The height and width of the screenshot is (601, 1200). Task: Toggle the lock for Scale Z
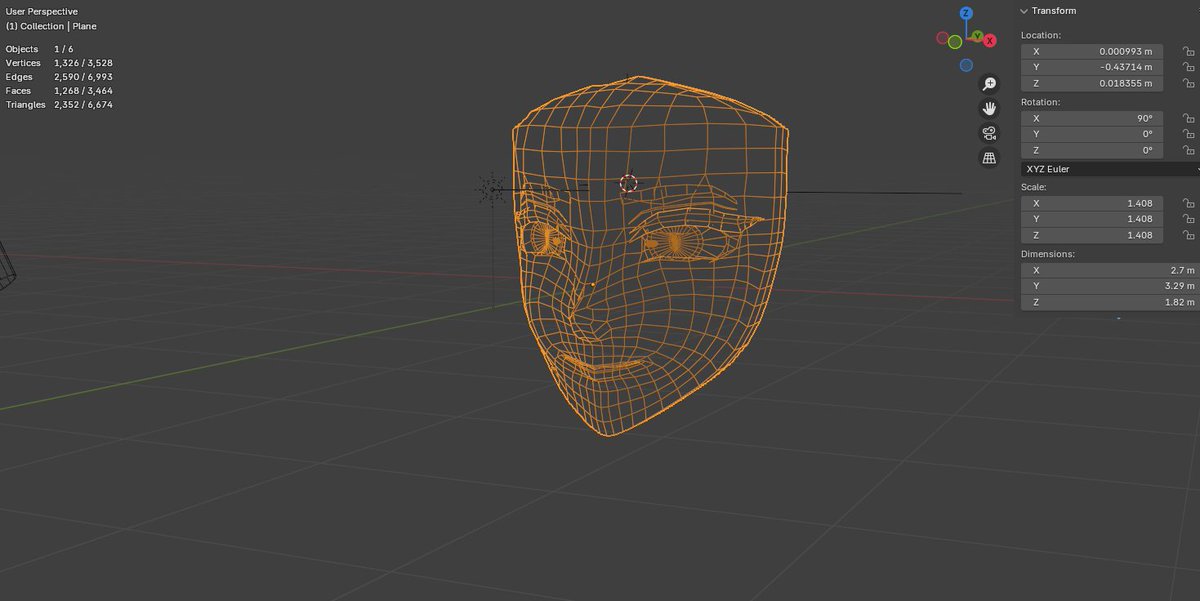tap(1188, 235)
